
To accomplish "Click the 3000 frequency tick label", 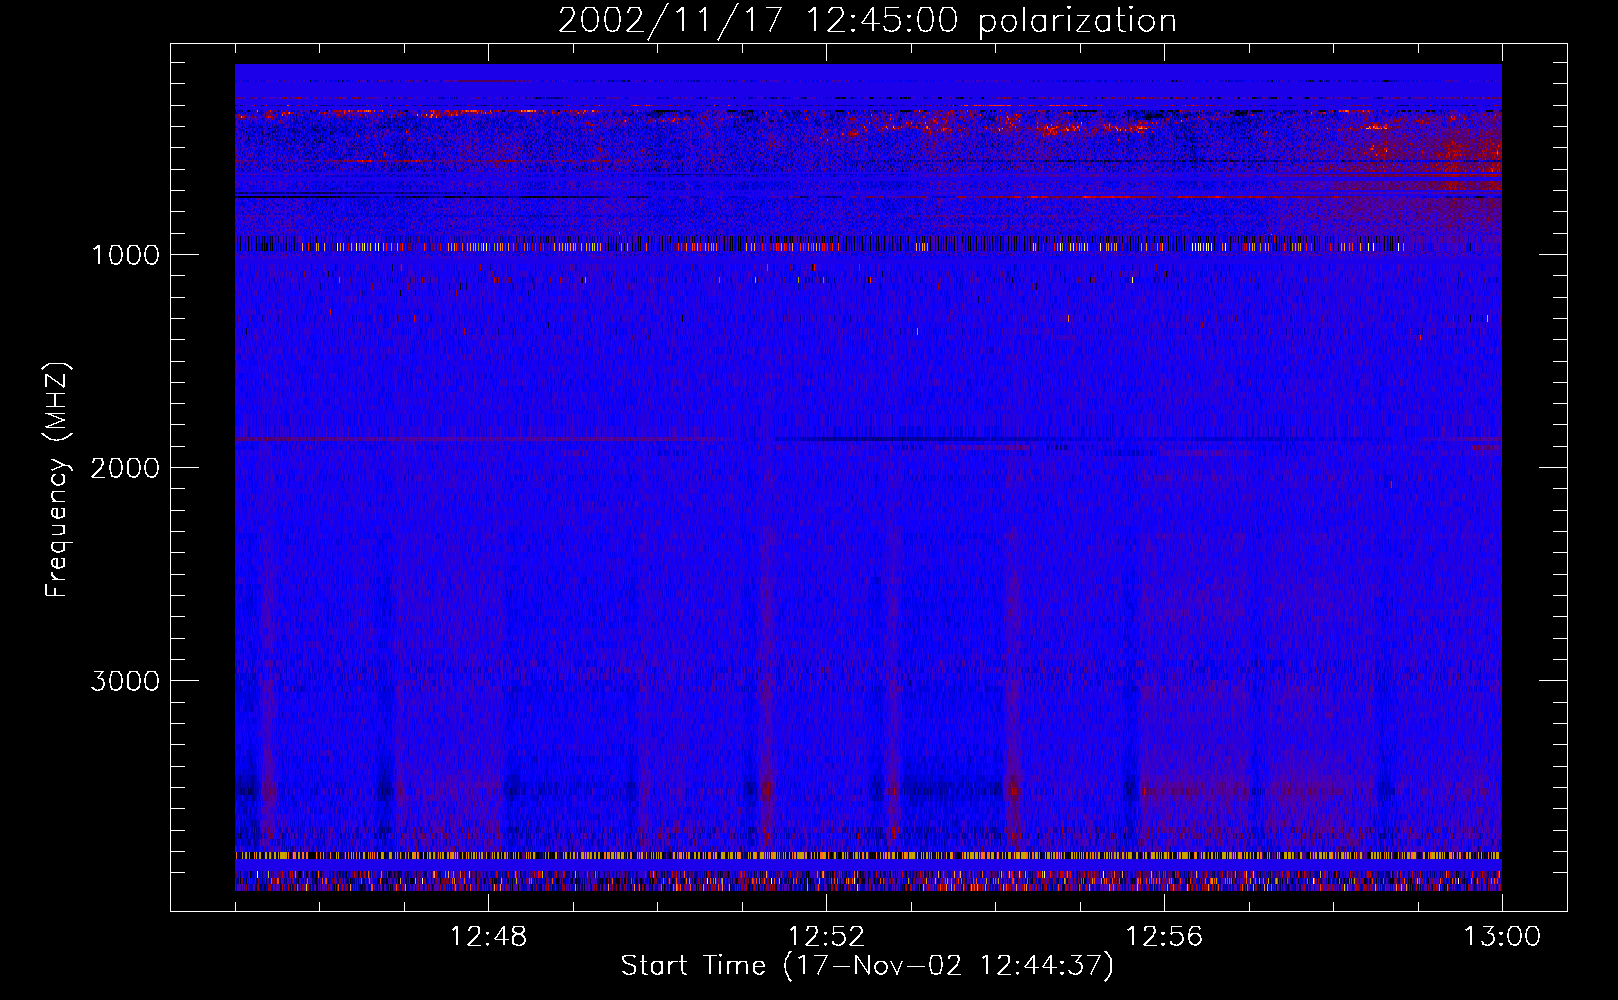I will click(125, 681).
